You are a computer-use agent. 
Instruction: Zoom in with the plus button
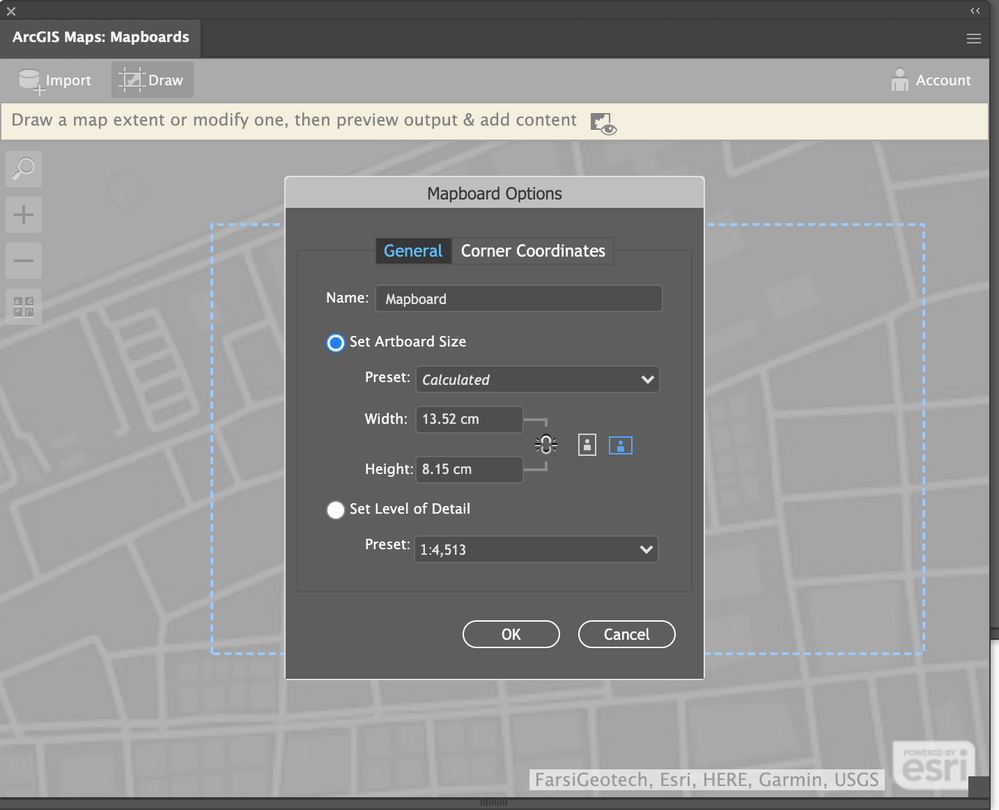tap(24, 215)
